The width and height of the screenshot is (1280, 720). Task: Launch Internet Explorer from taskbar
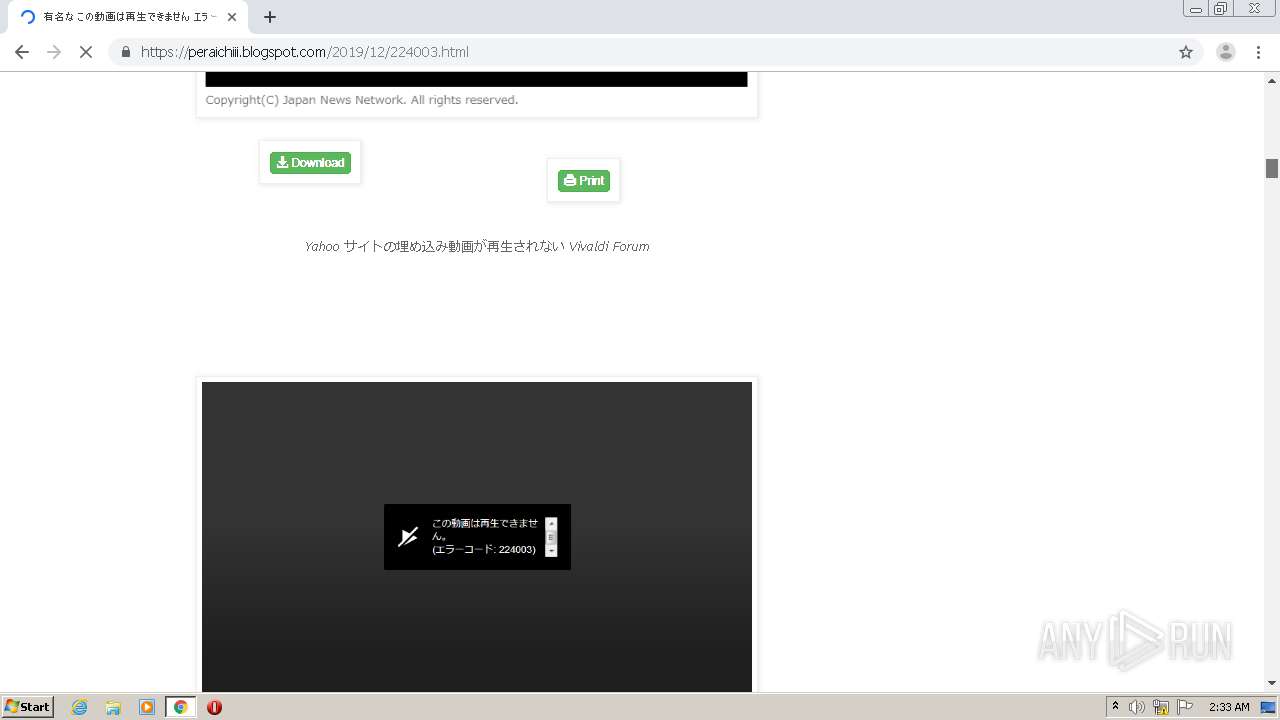[x=80, y=707]
